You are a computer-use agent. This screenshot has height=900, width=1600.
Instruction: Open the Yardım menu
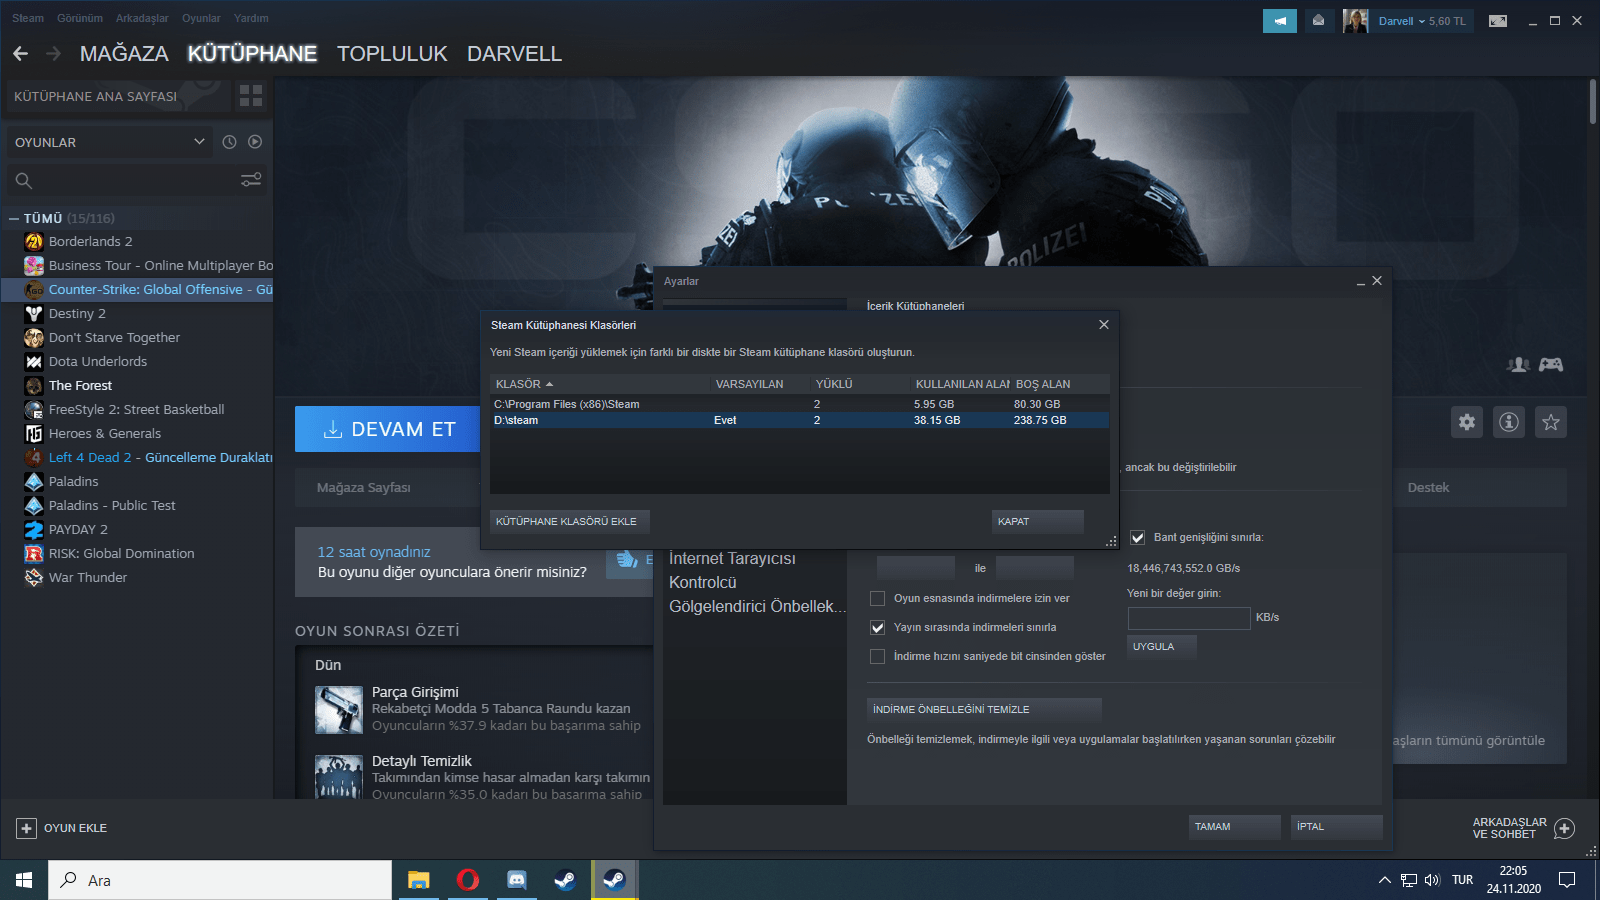[x=251, y=18]
